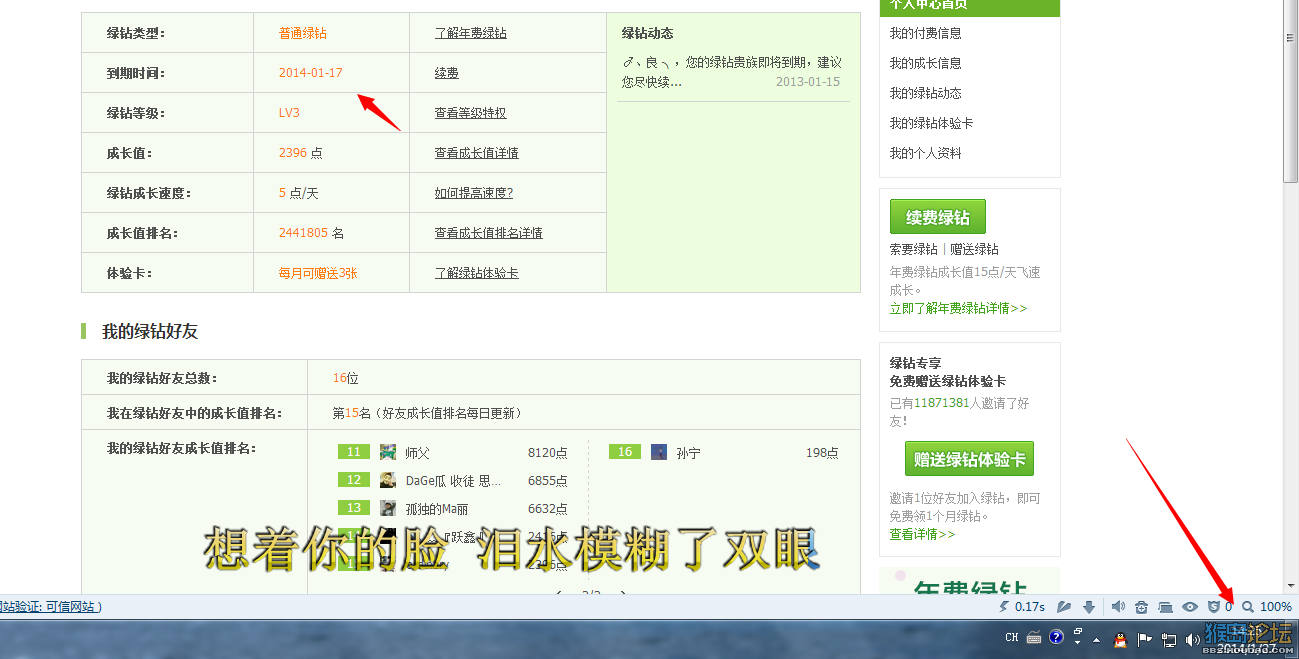Viewport: 1299px width, 659px height.
Task: Click 赠送绿钻 link in sidebar
Action: click(x=975, y=249)
